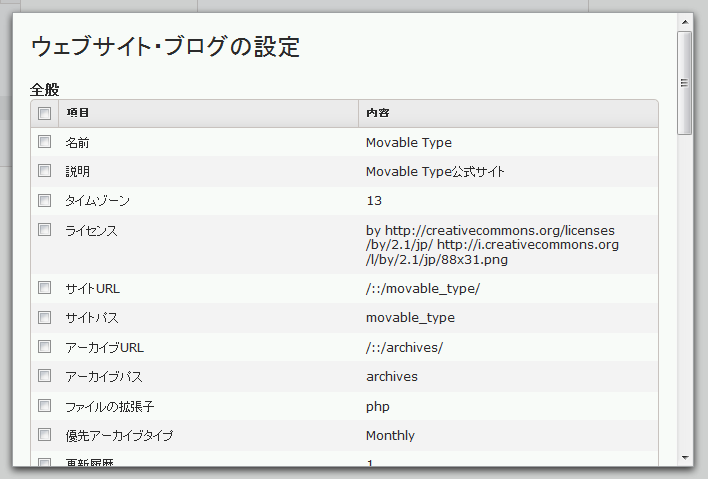This screenshot has width=708, height=479.
Task: Click the 'Monthly' archive type value
Action: (x=390, y=436)
